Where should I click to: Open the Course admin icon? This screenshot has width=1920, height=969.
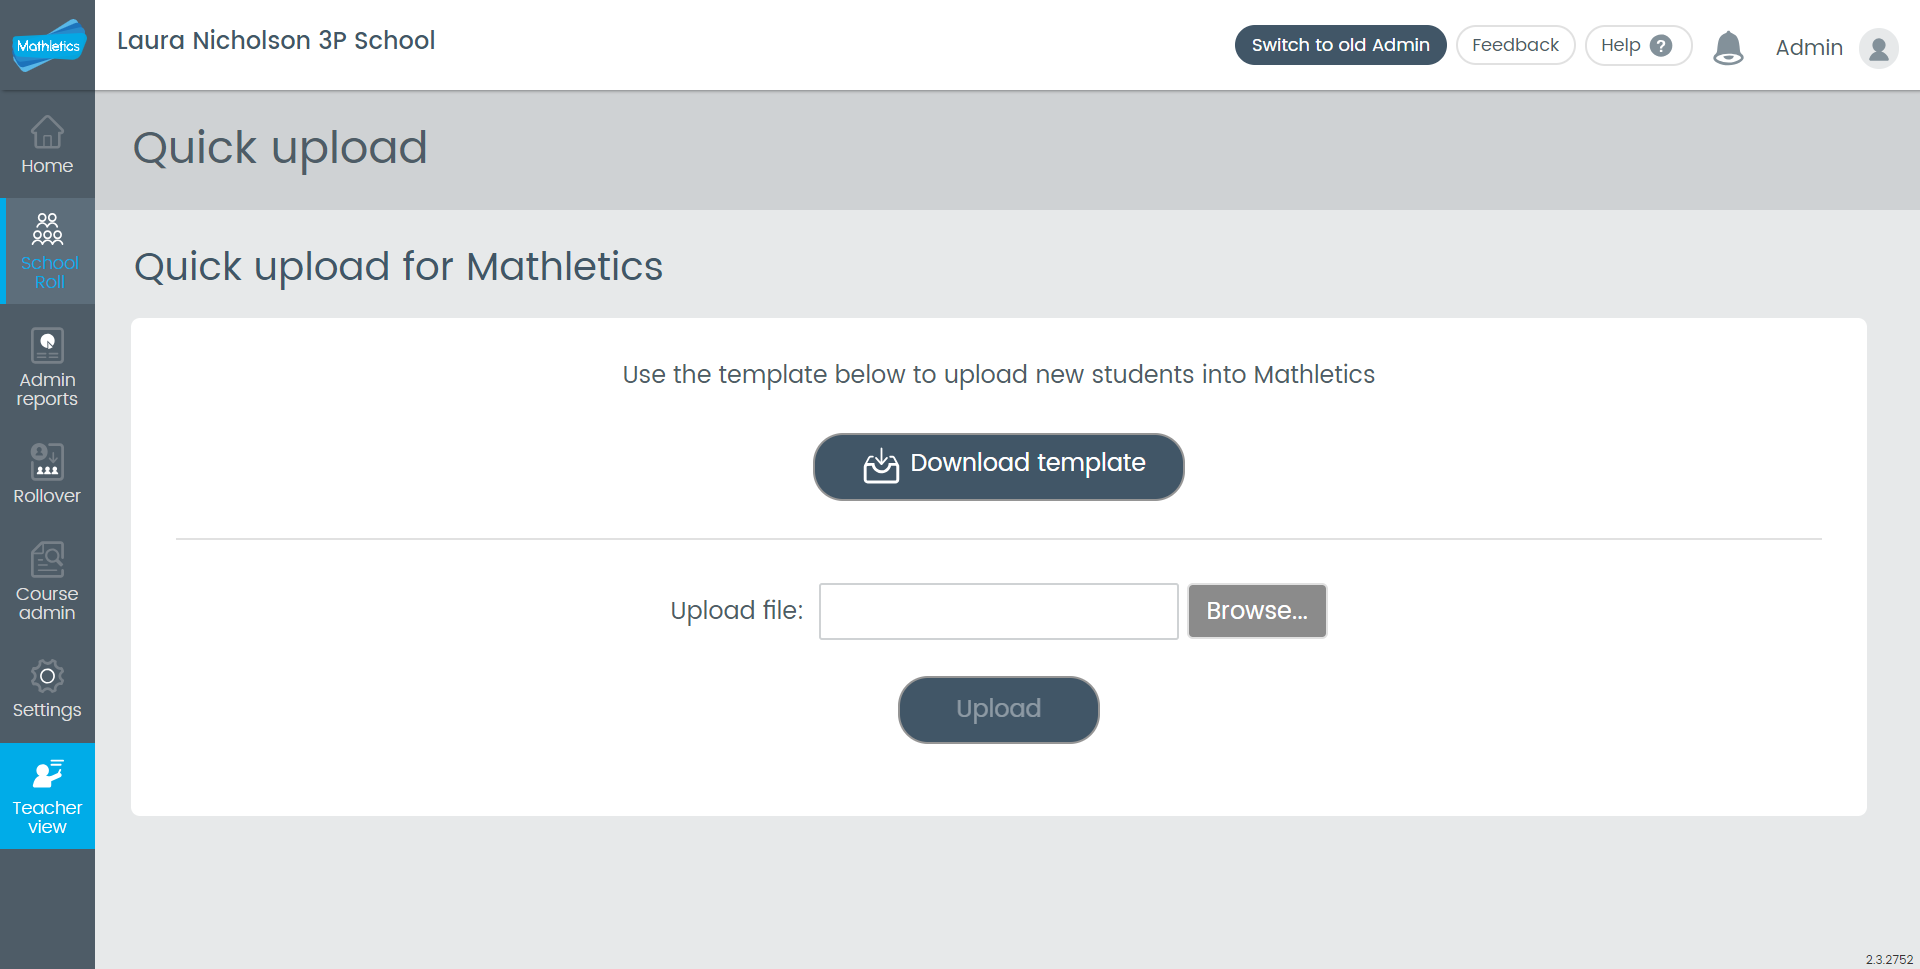click(47, 560)
